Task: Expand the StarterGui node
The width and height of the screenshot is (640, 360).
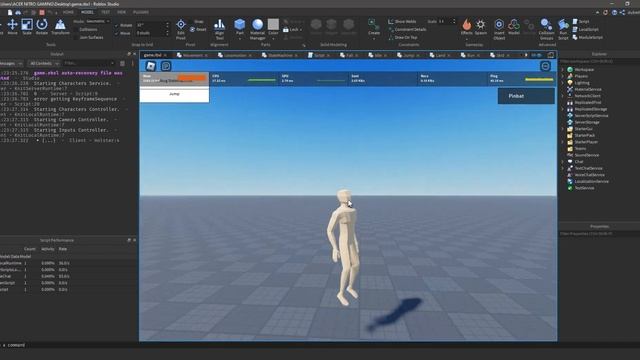Action: pos(563,129)
